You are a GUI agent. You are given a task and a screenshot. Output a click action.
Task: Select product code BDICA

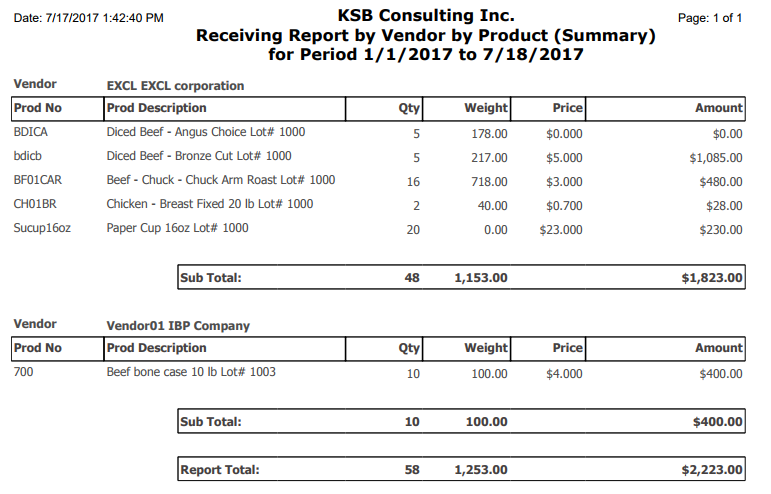(x=30, y=132)
